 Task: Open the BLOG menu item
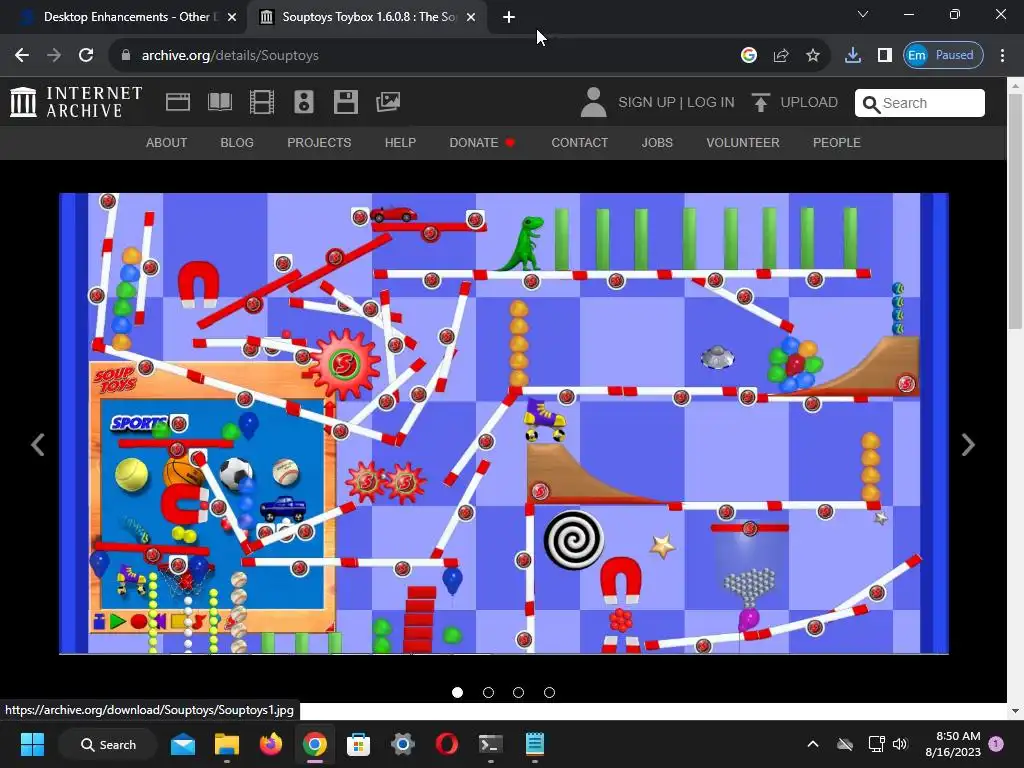point(237,142)
